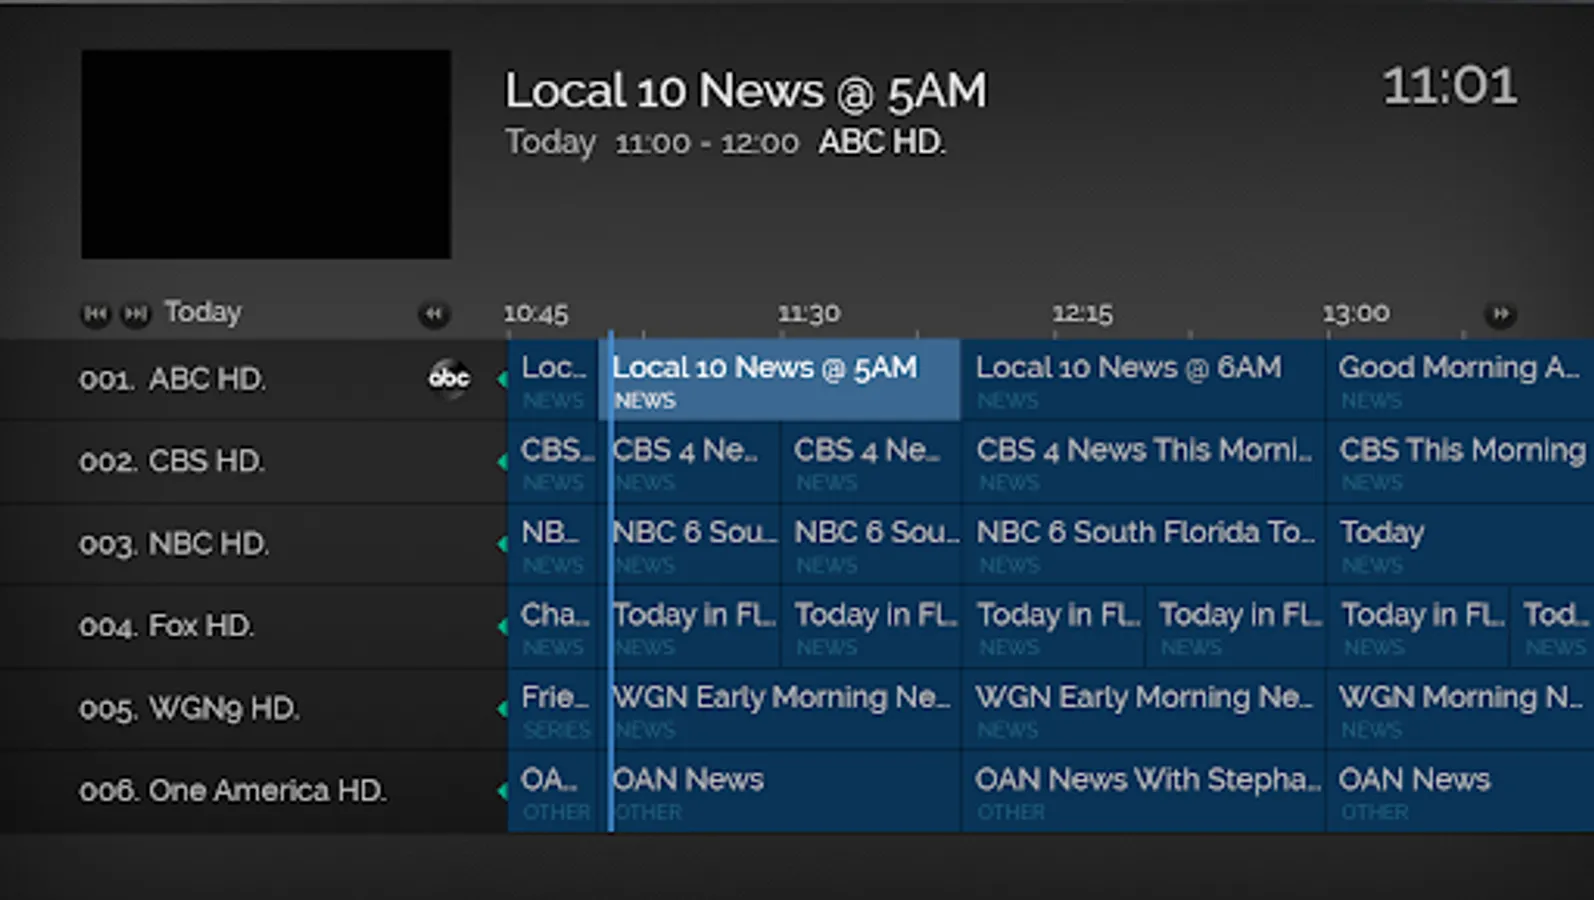This screenshot has height=900, width=1594.
Task: Rewind the timeline to earlier times
Action: (434, 314)
